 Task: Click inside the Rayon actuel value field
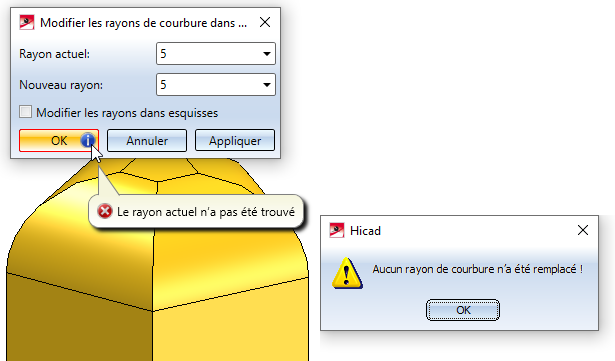pos(208,54)
